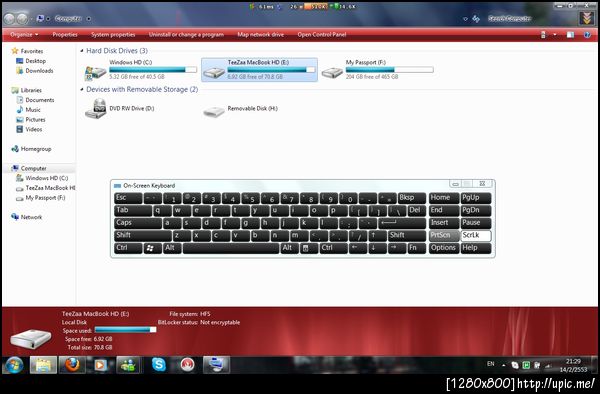
Task: Click Open Control Panel
Action: (x=322, y=34)
